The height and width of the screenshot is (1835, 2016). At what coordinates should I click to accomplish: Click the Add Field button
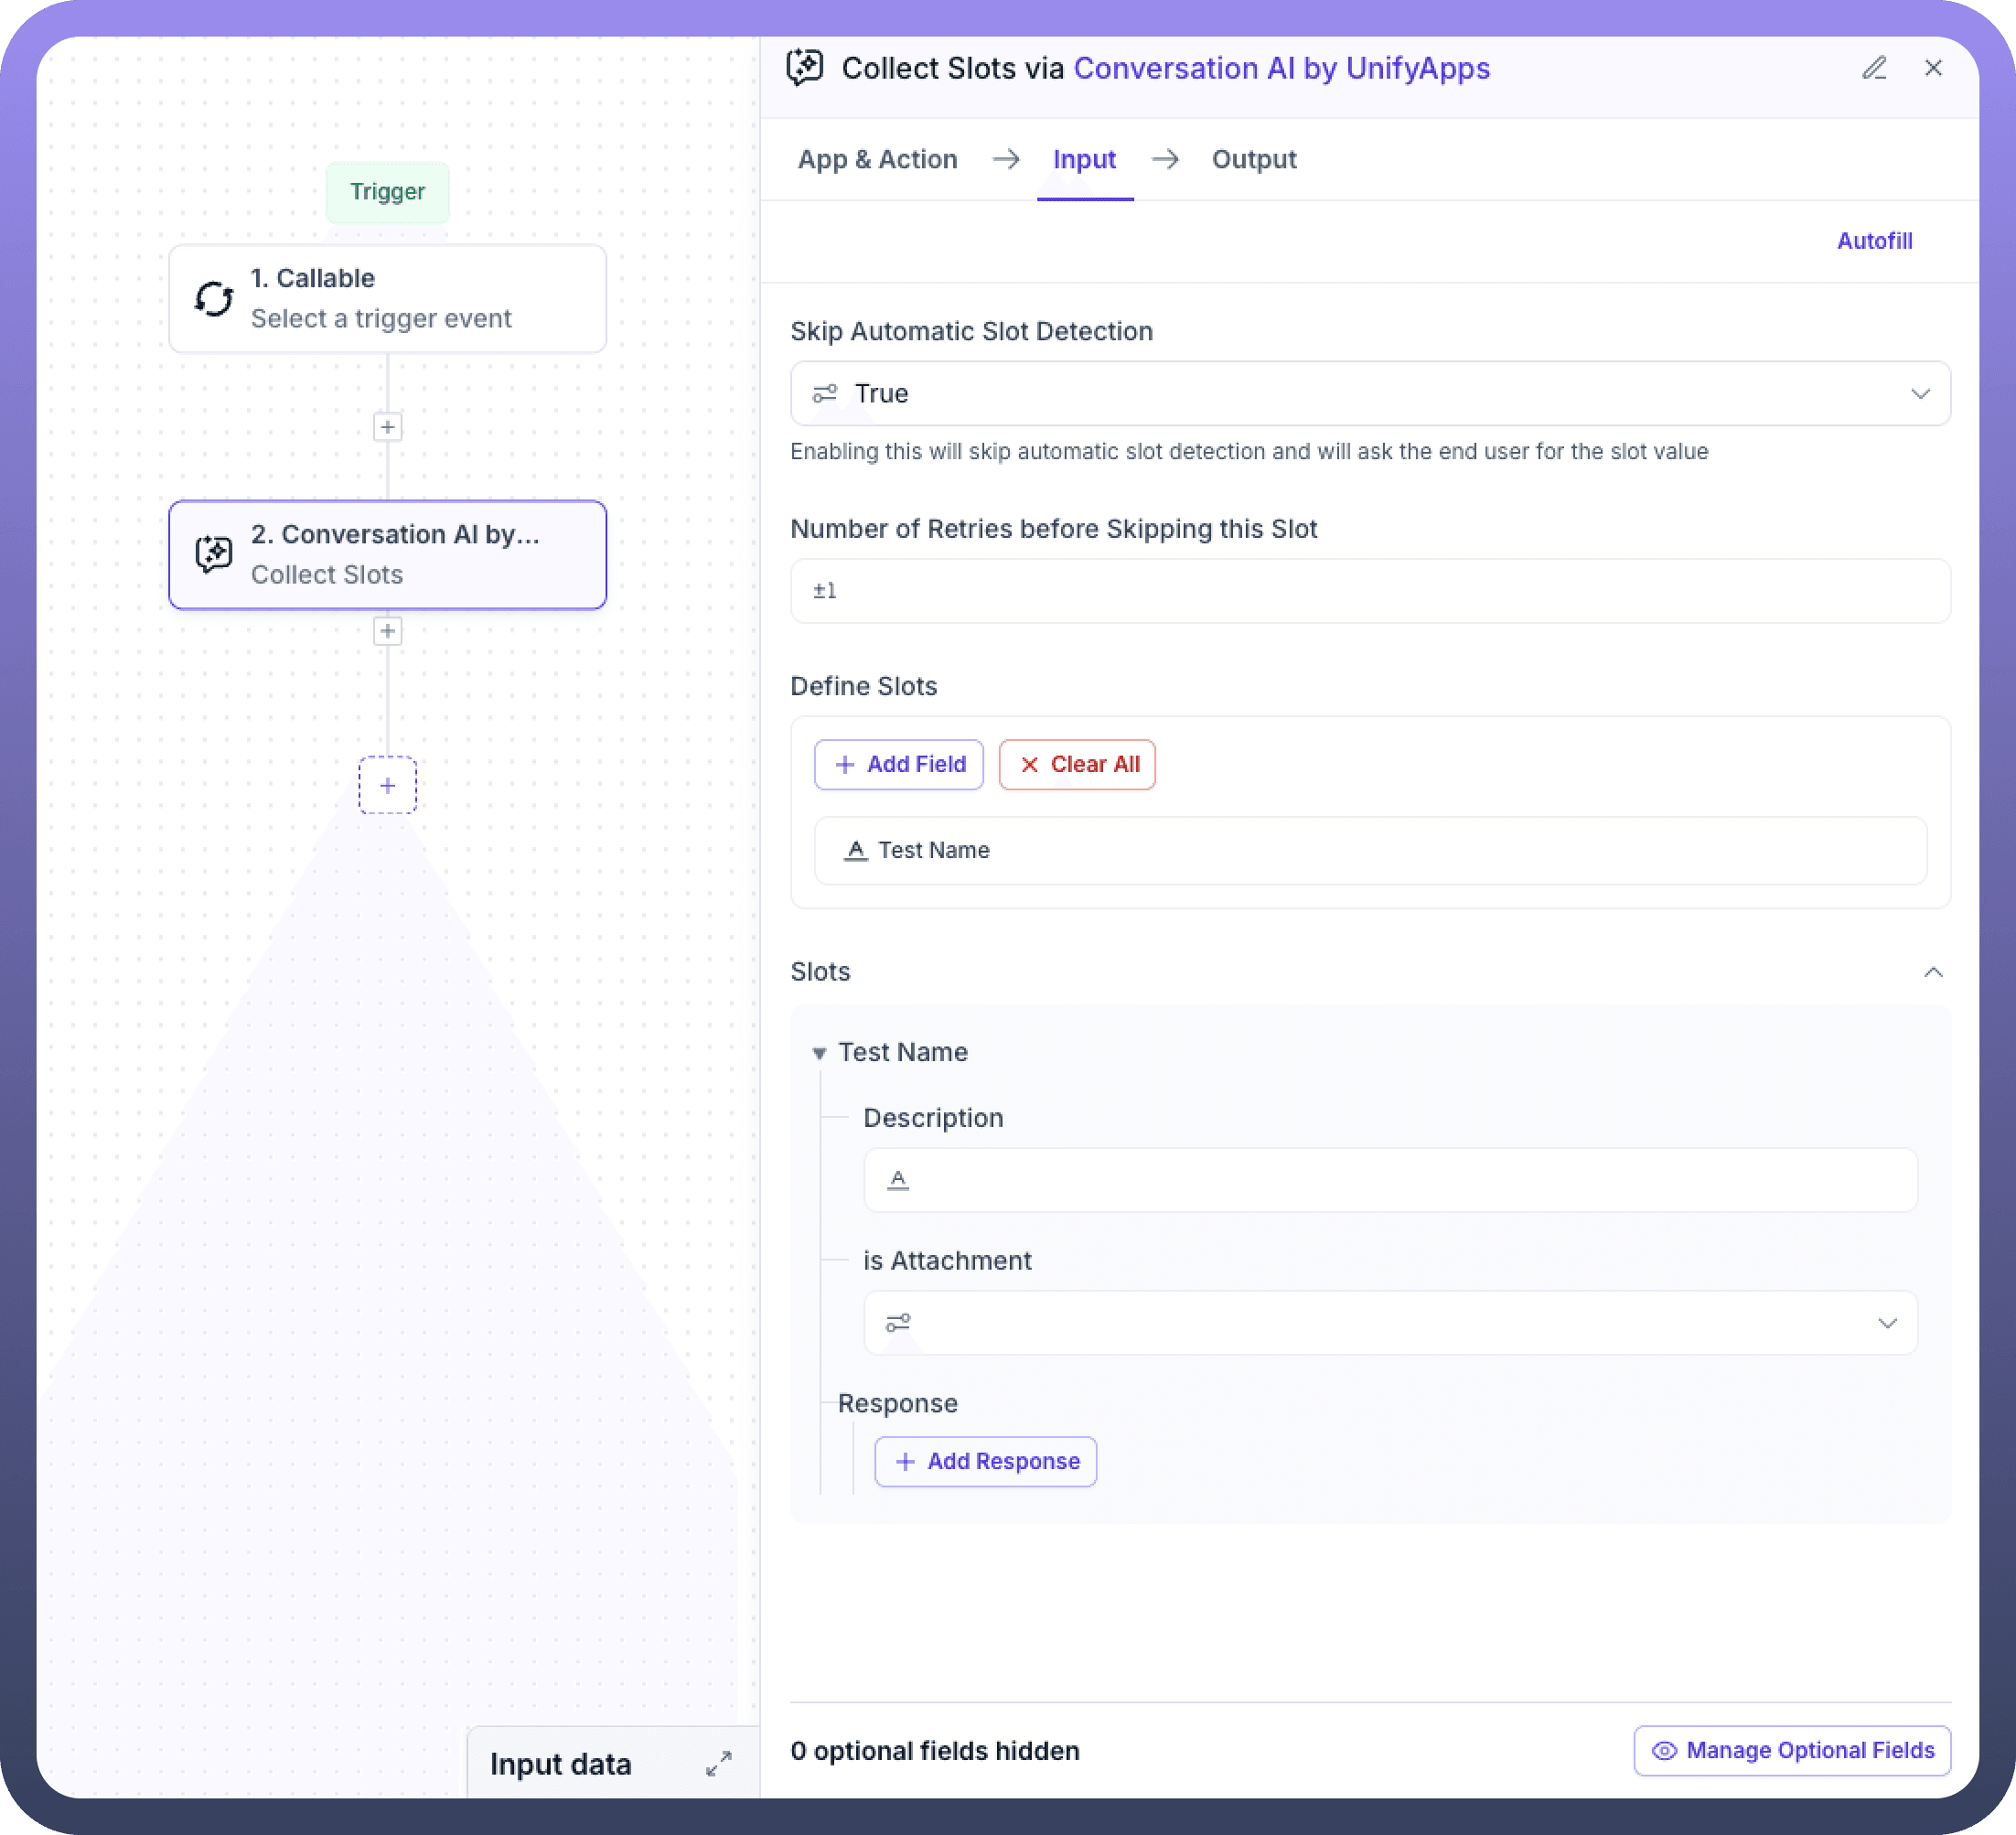[x=899, y=764]
